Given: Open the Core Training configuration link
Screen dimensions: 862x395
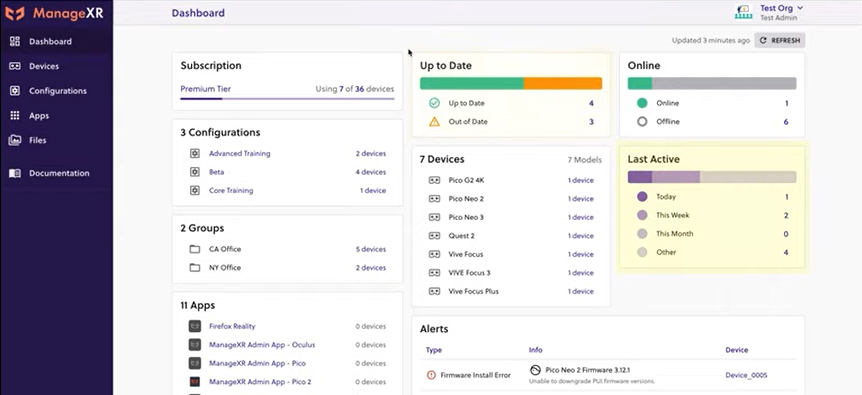Looking at the screenshot, I should tap(231, 191).
